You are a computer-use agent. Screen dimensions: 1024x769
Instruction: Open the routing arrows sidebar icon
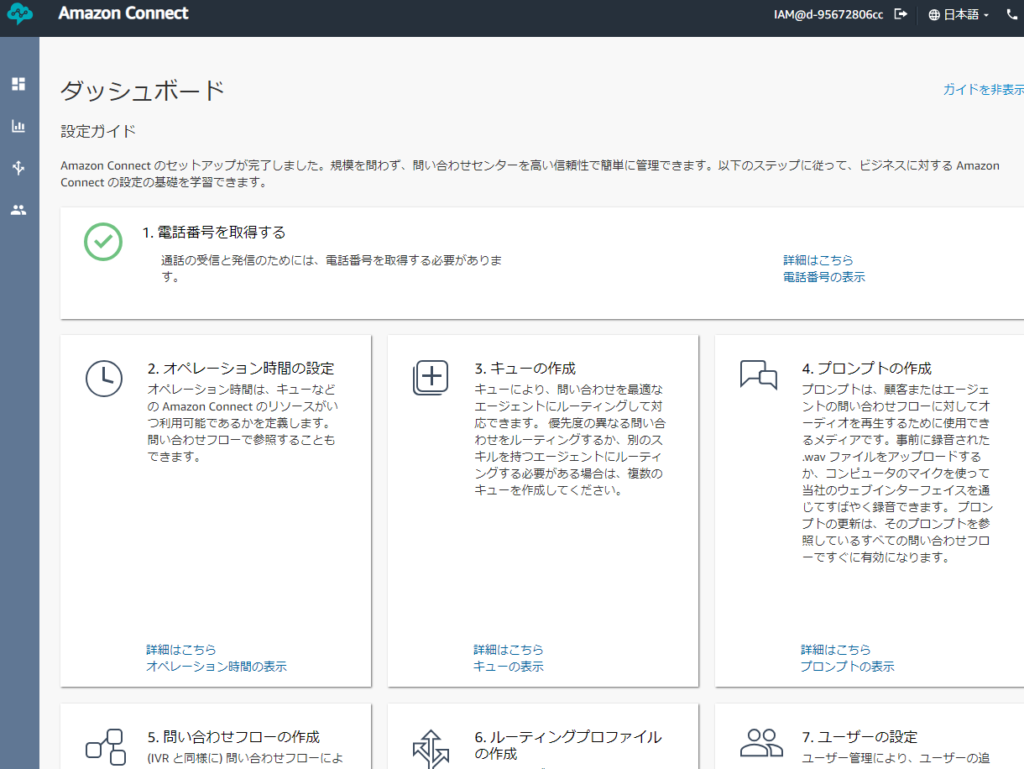(x=18, y=168)
